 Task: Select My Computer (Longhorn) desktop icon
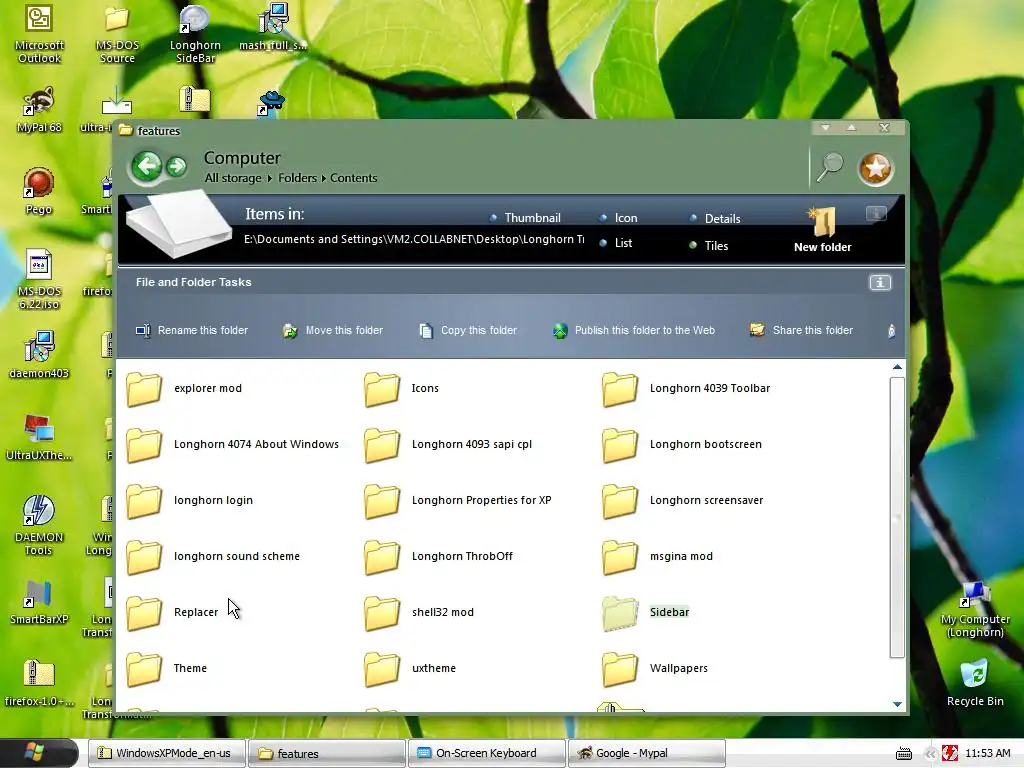(975, 609)
